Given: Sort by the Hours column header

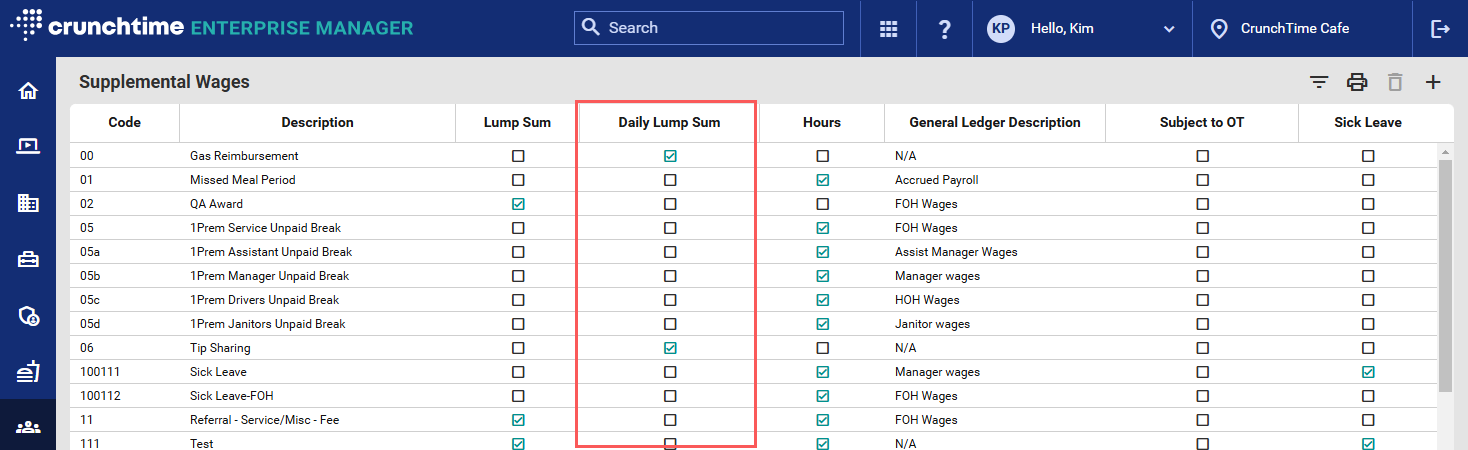Looking at the screenshot, I should (x=822, y=123).
